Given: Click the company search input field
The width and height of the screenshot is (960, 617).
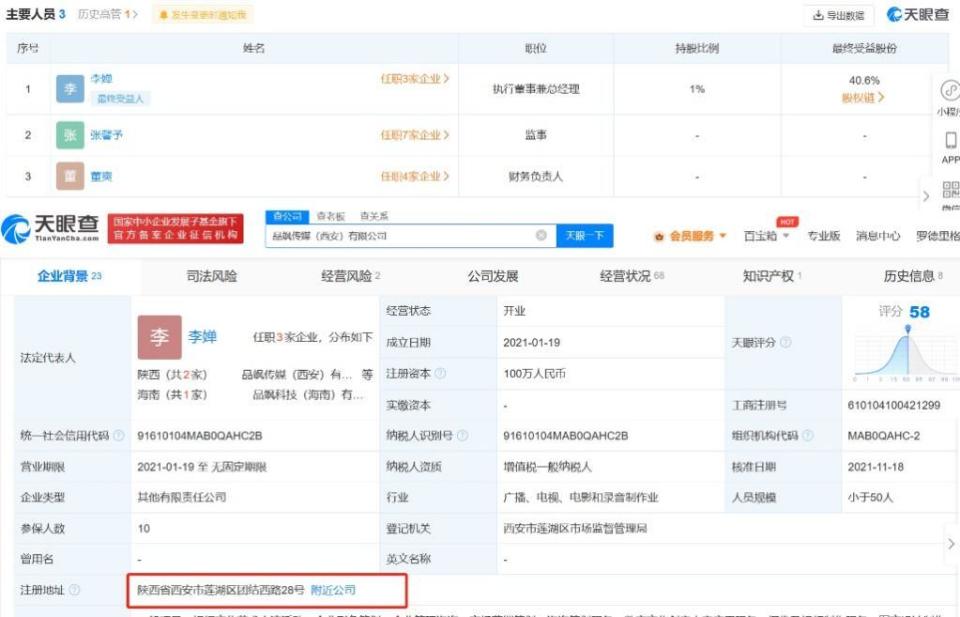Looking at the screenshot, I should 400,235.
